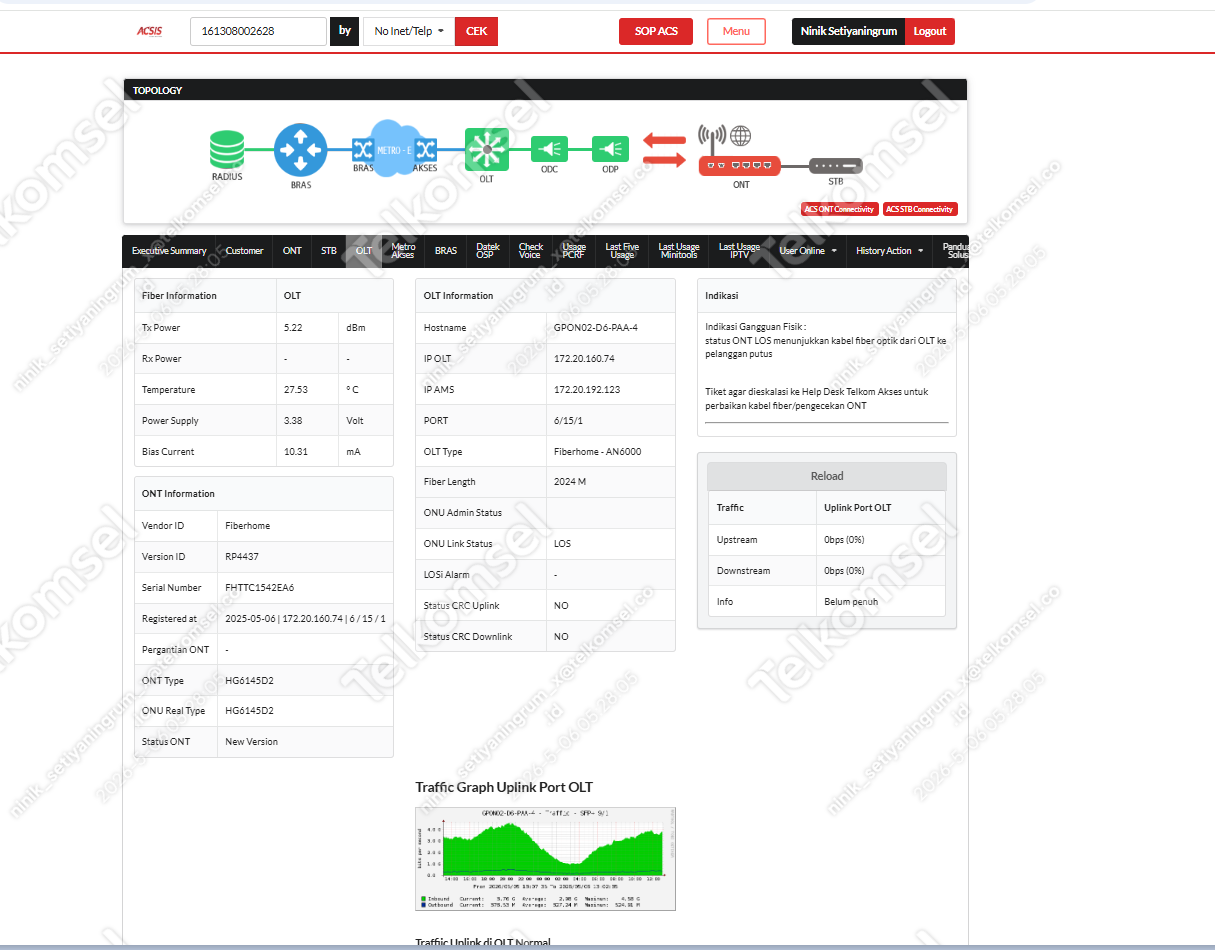Screen dimensions: 1215x950
Task: Focus the customer number search field
Action: [x=258, y=31]
